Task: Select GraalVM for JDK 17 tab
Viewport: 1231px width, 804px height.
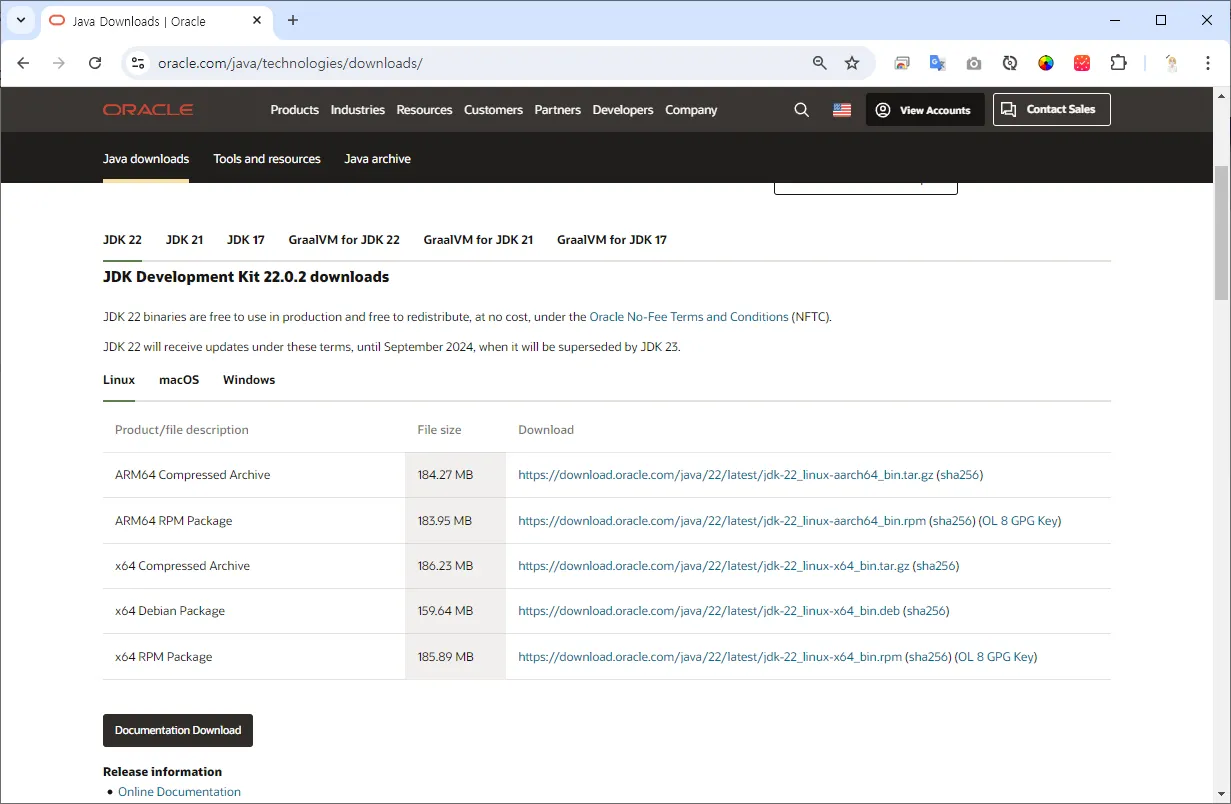Action: 612,240
